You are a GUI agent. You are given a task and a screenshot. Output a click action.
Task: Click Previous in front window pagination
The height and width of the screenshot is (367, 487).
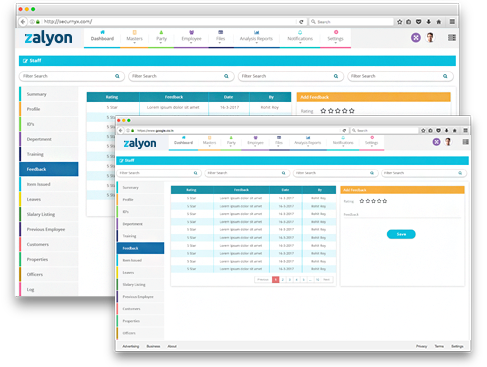click(263, 279)
